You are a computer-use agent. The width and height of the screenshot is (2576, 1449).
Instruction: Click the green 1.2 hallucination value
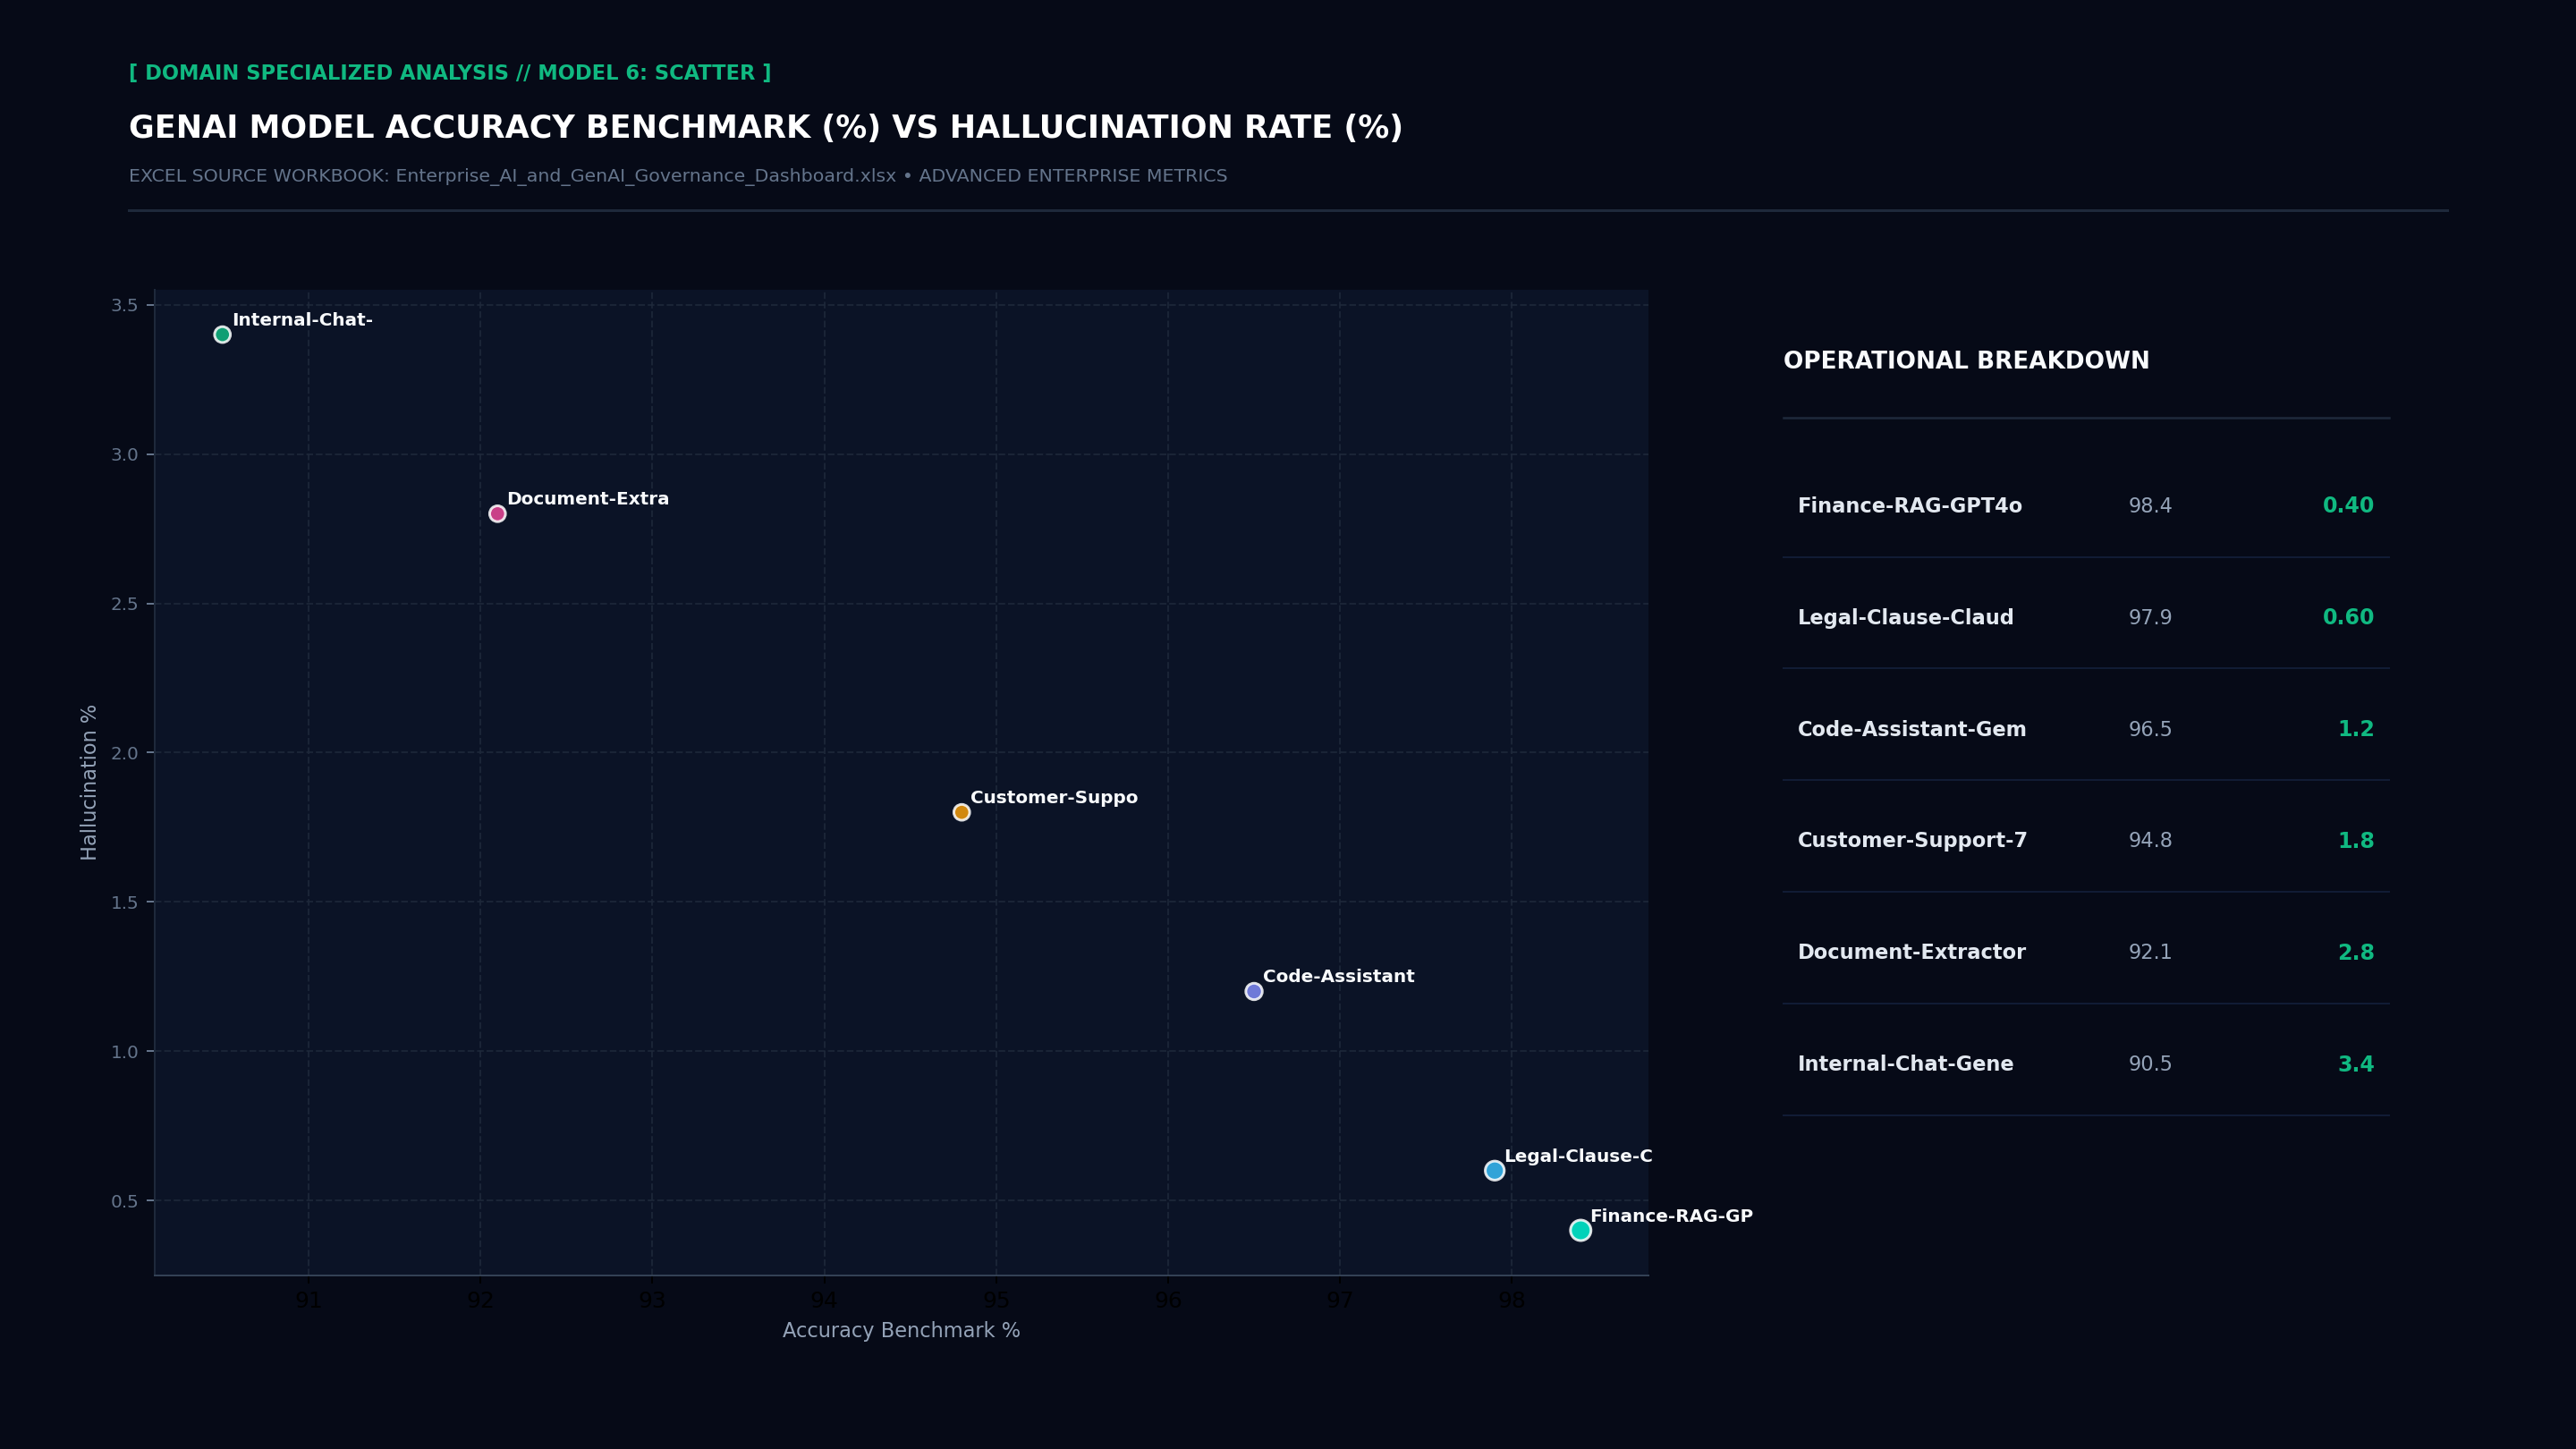(2356, 730)
